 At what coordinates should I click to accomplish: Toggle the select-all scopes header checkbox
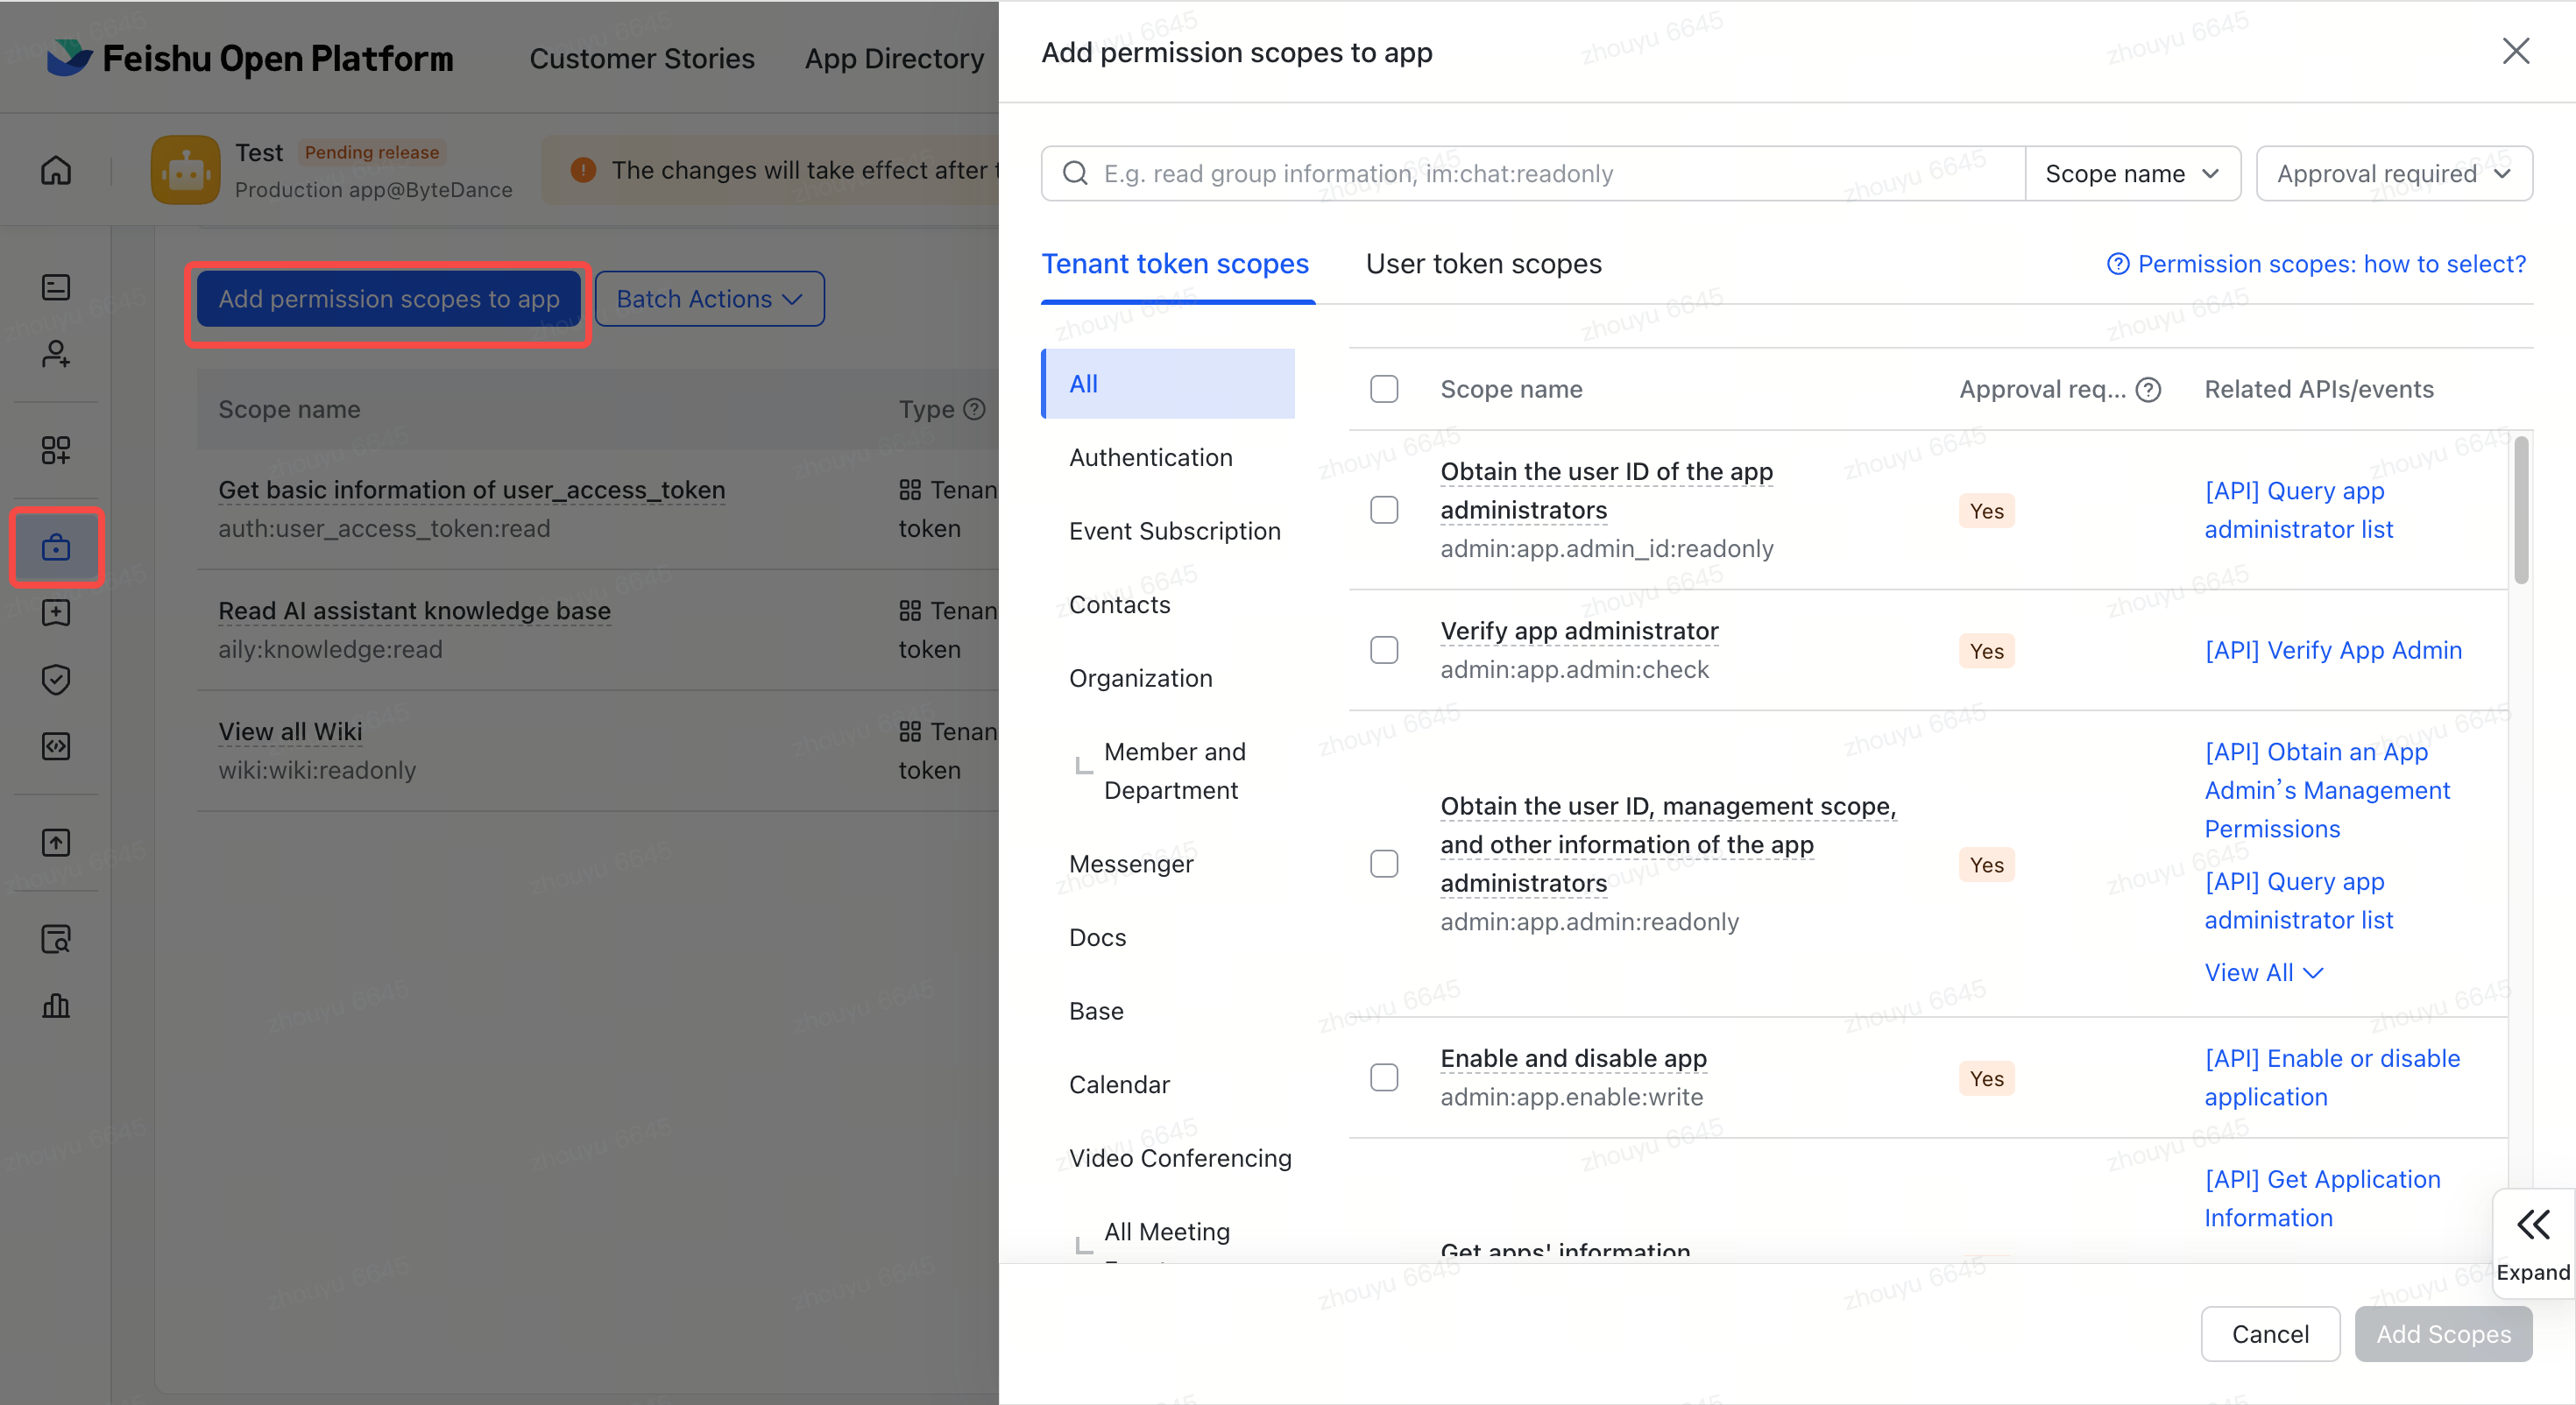pyautogui.click(x=1384, y=389)
